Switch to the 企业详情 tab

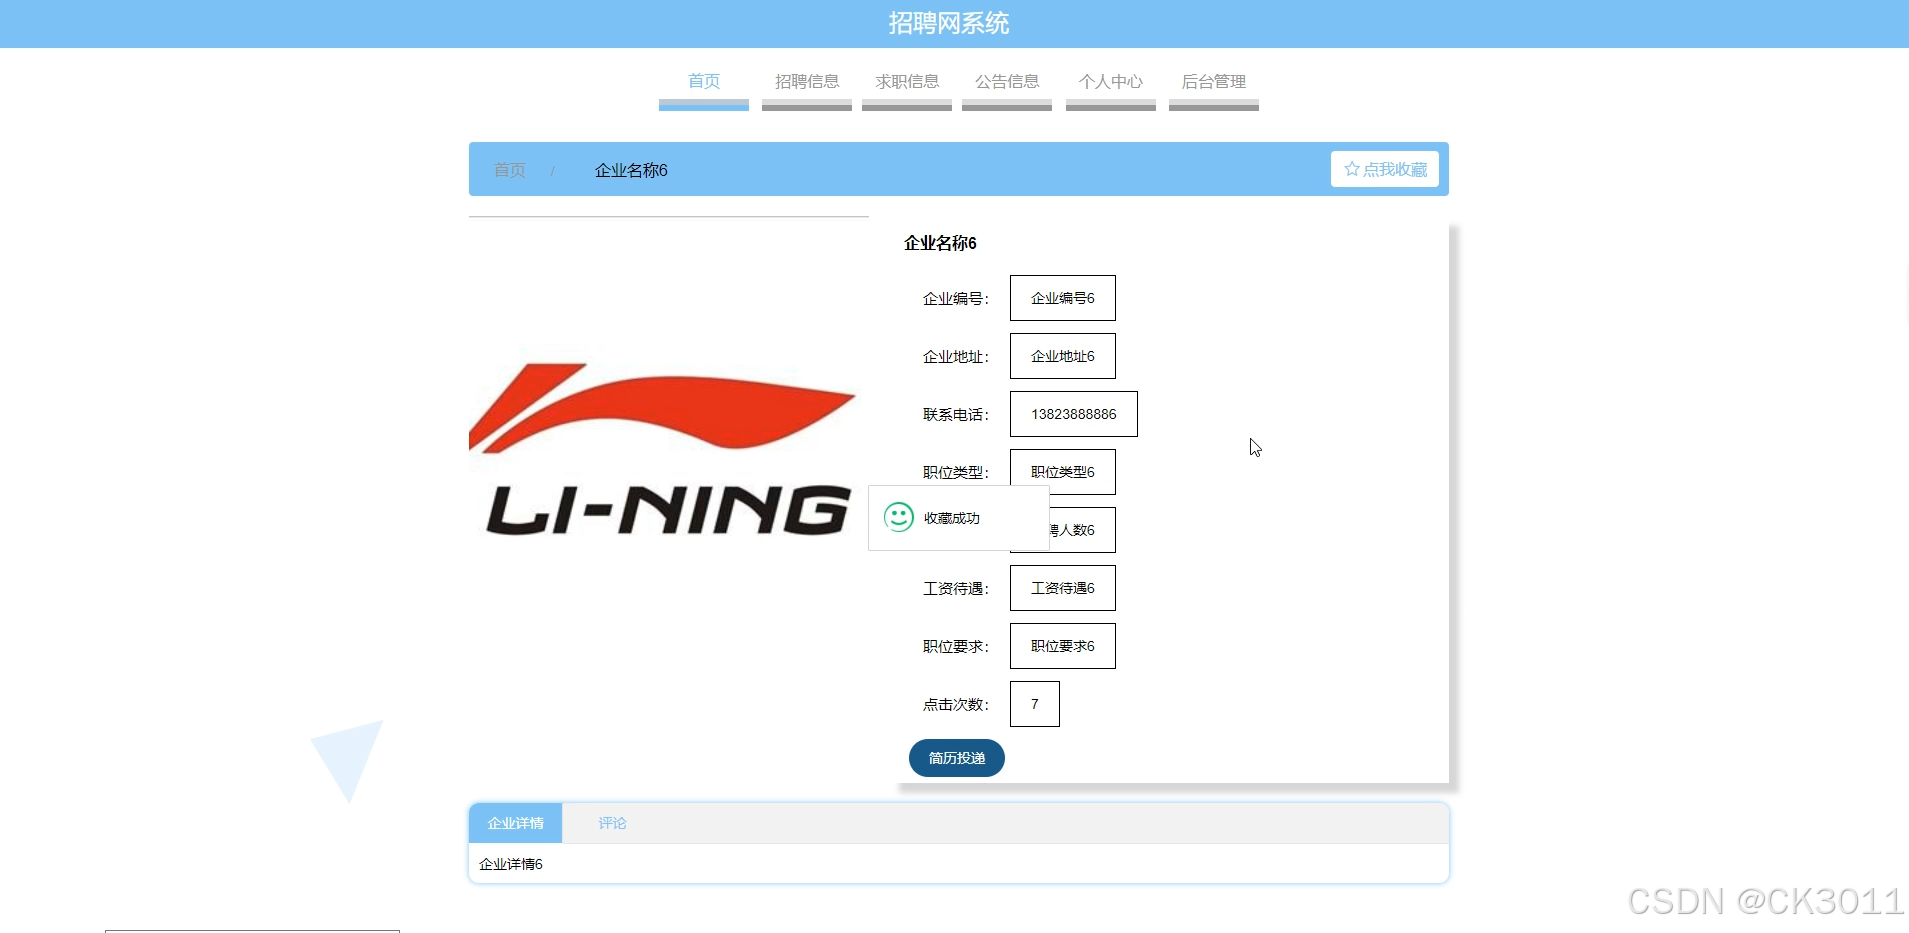[x=516, y=823]
